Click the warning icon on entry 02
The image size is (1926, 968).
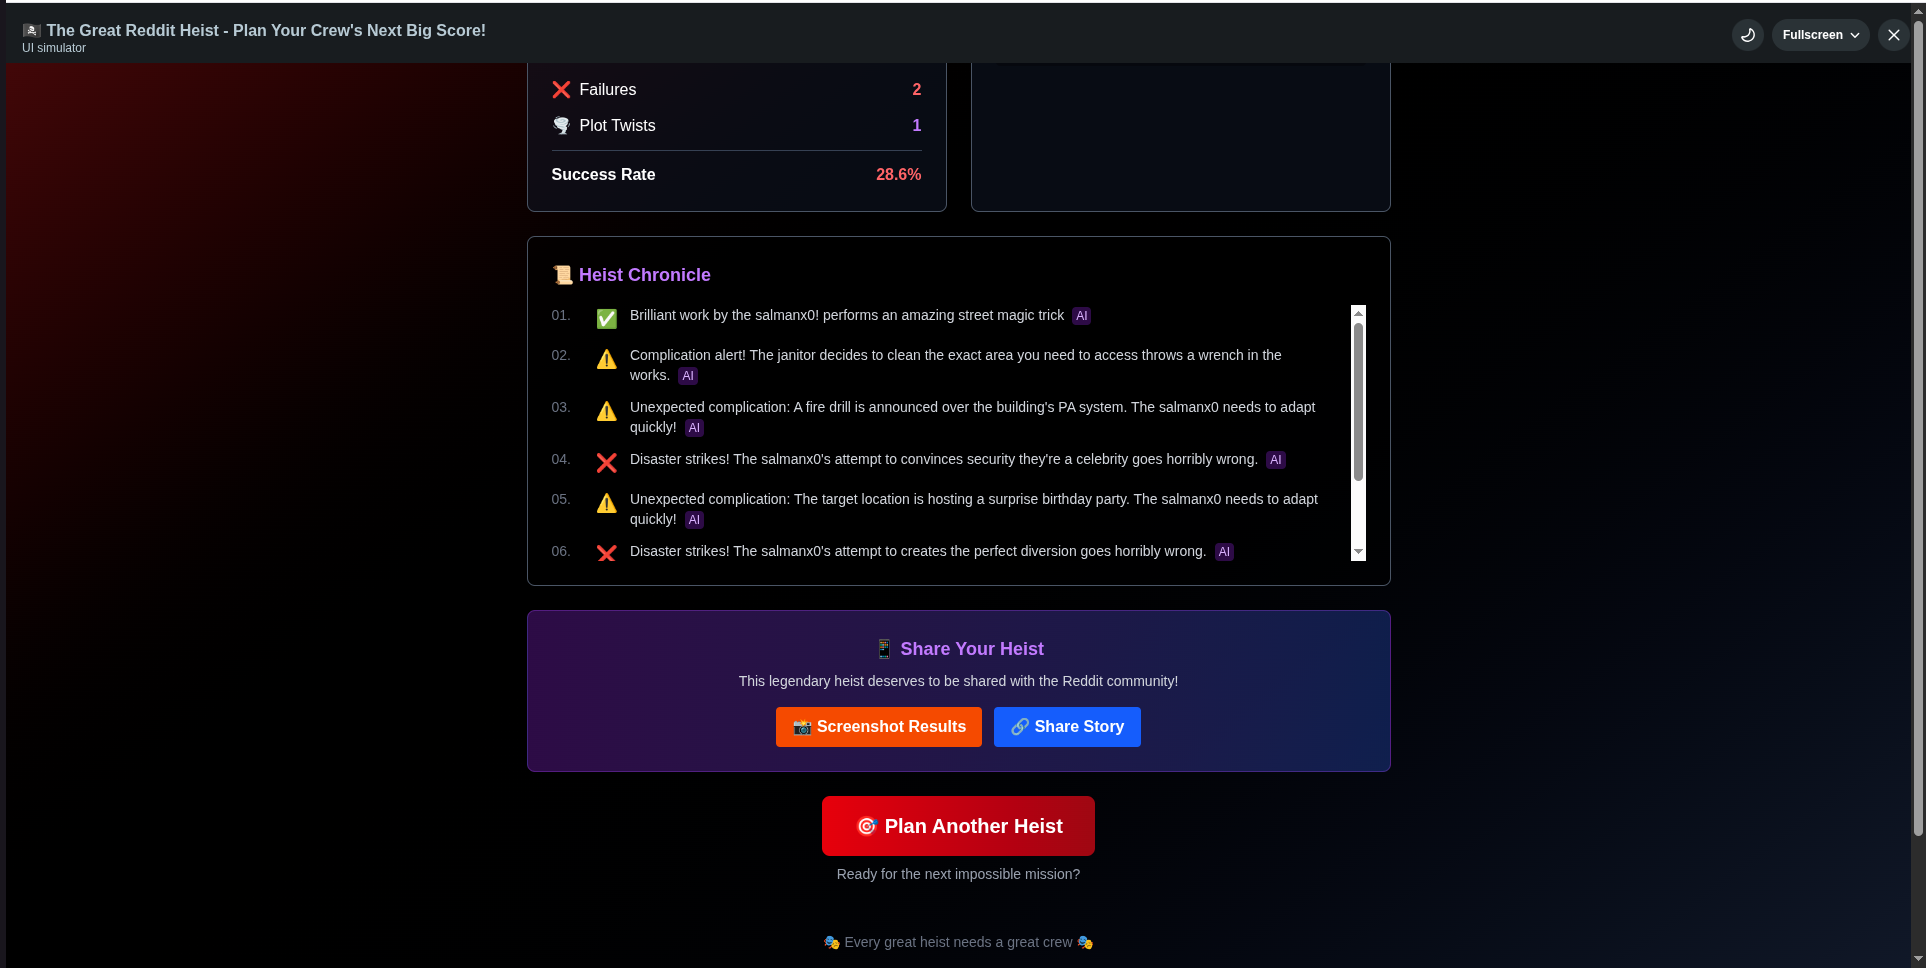[x=606, y=359]
